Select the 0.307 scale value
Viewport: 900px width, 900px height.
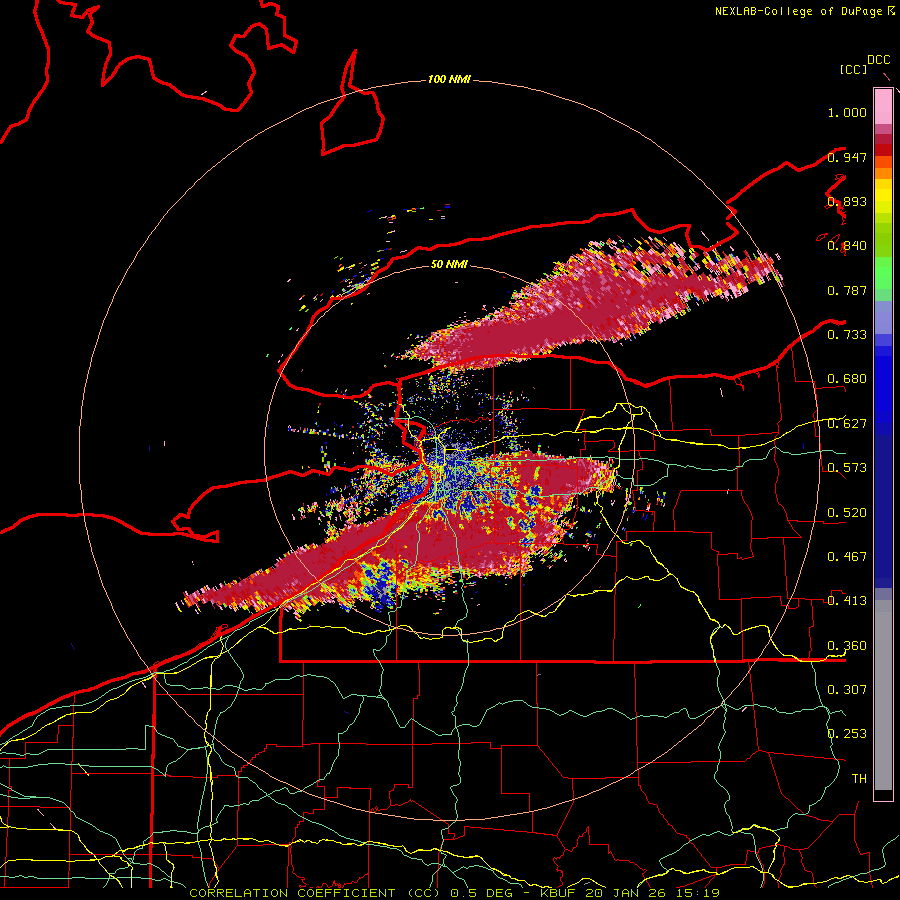pos(847,689)
